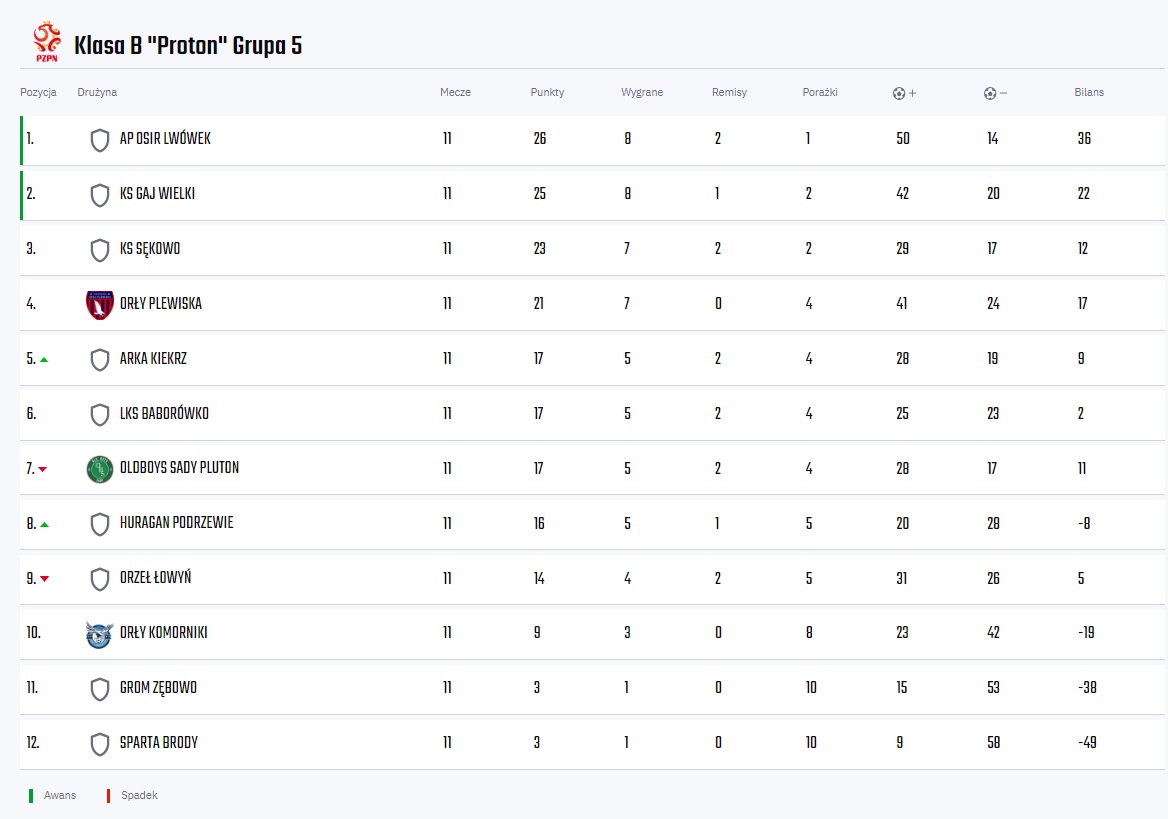Open the KS Sękowo team link
1168x819 pixels.
[150, 249]
